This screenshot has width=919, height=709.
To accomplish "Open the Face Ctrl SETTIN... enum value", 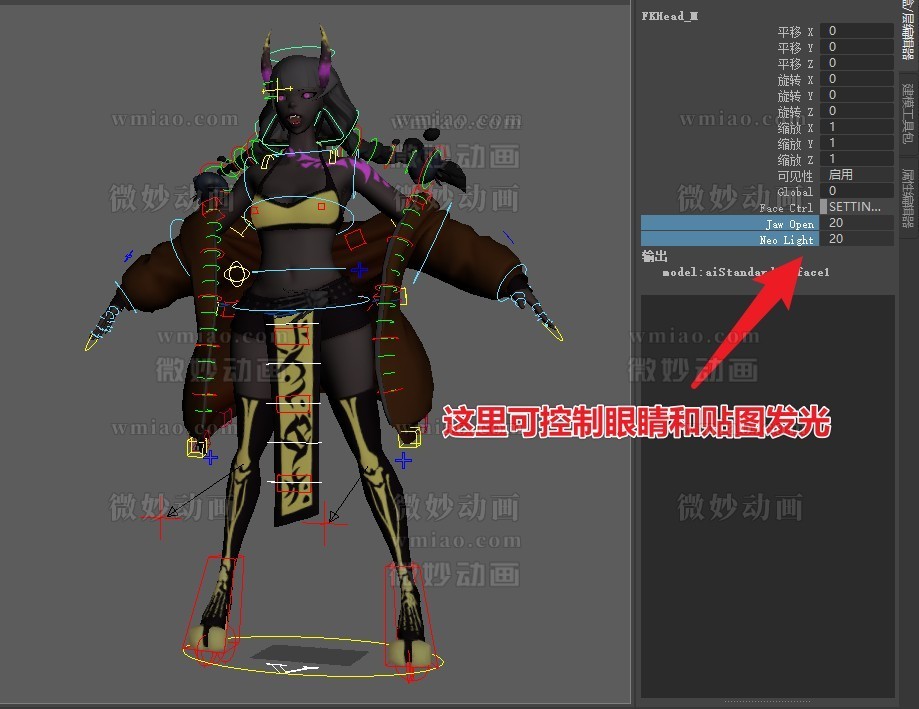I will click(857, 207).
